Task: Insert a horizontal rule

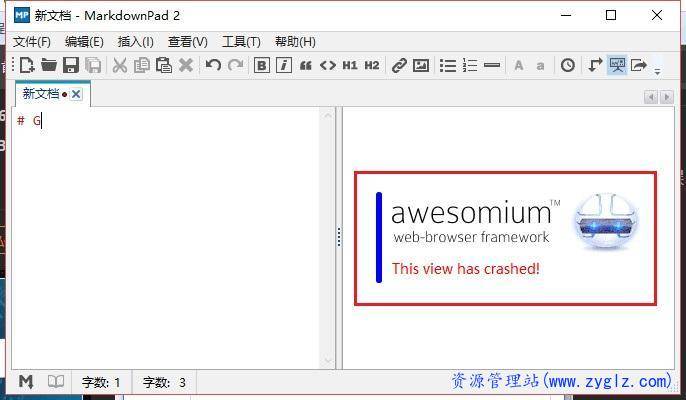Action: [492, 66]
